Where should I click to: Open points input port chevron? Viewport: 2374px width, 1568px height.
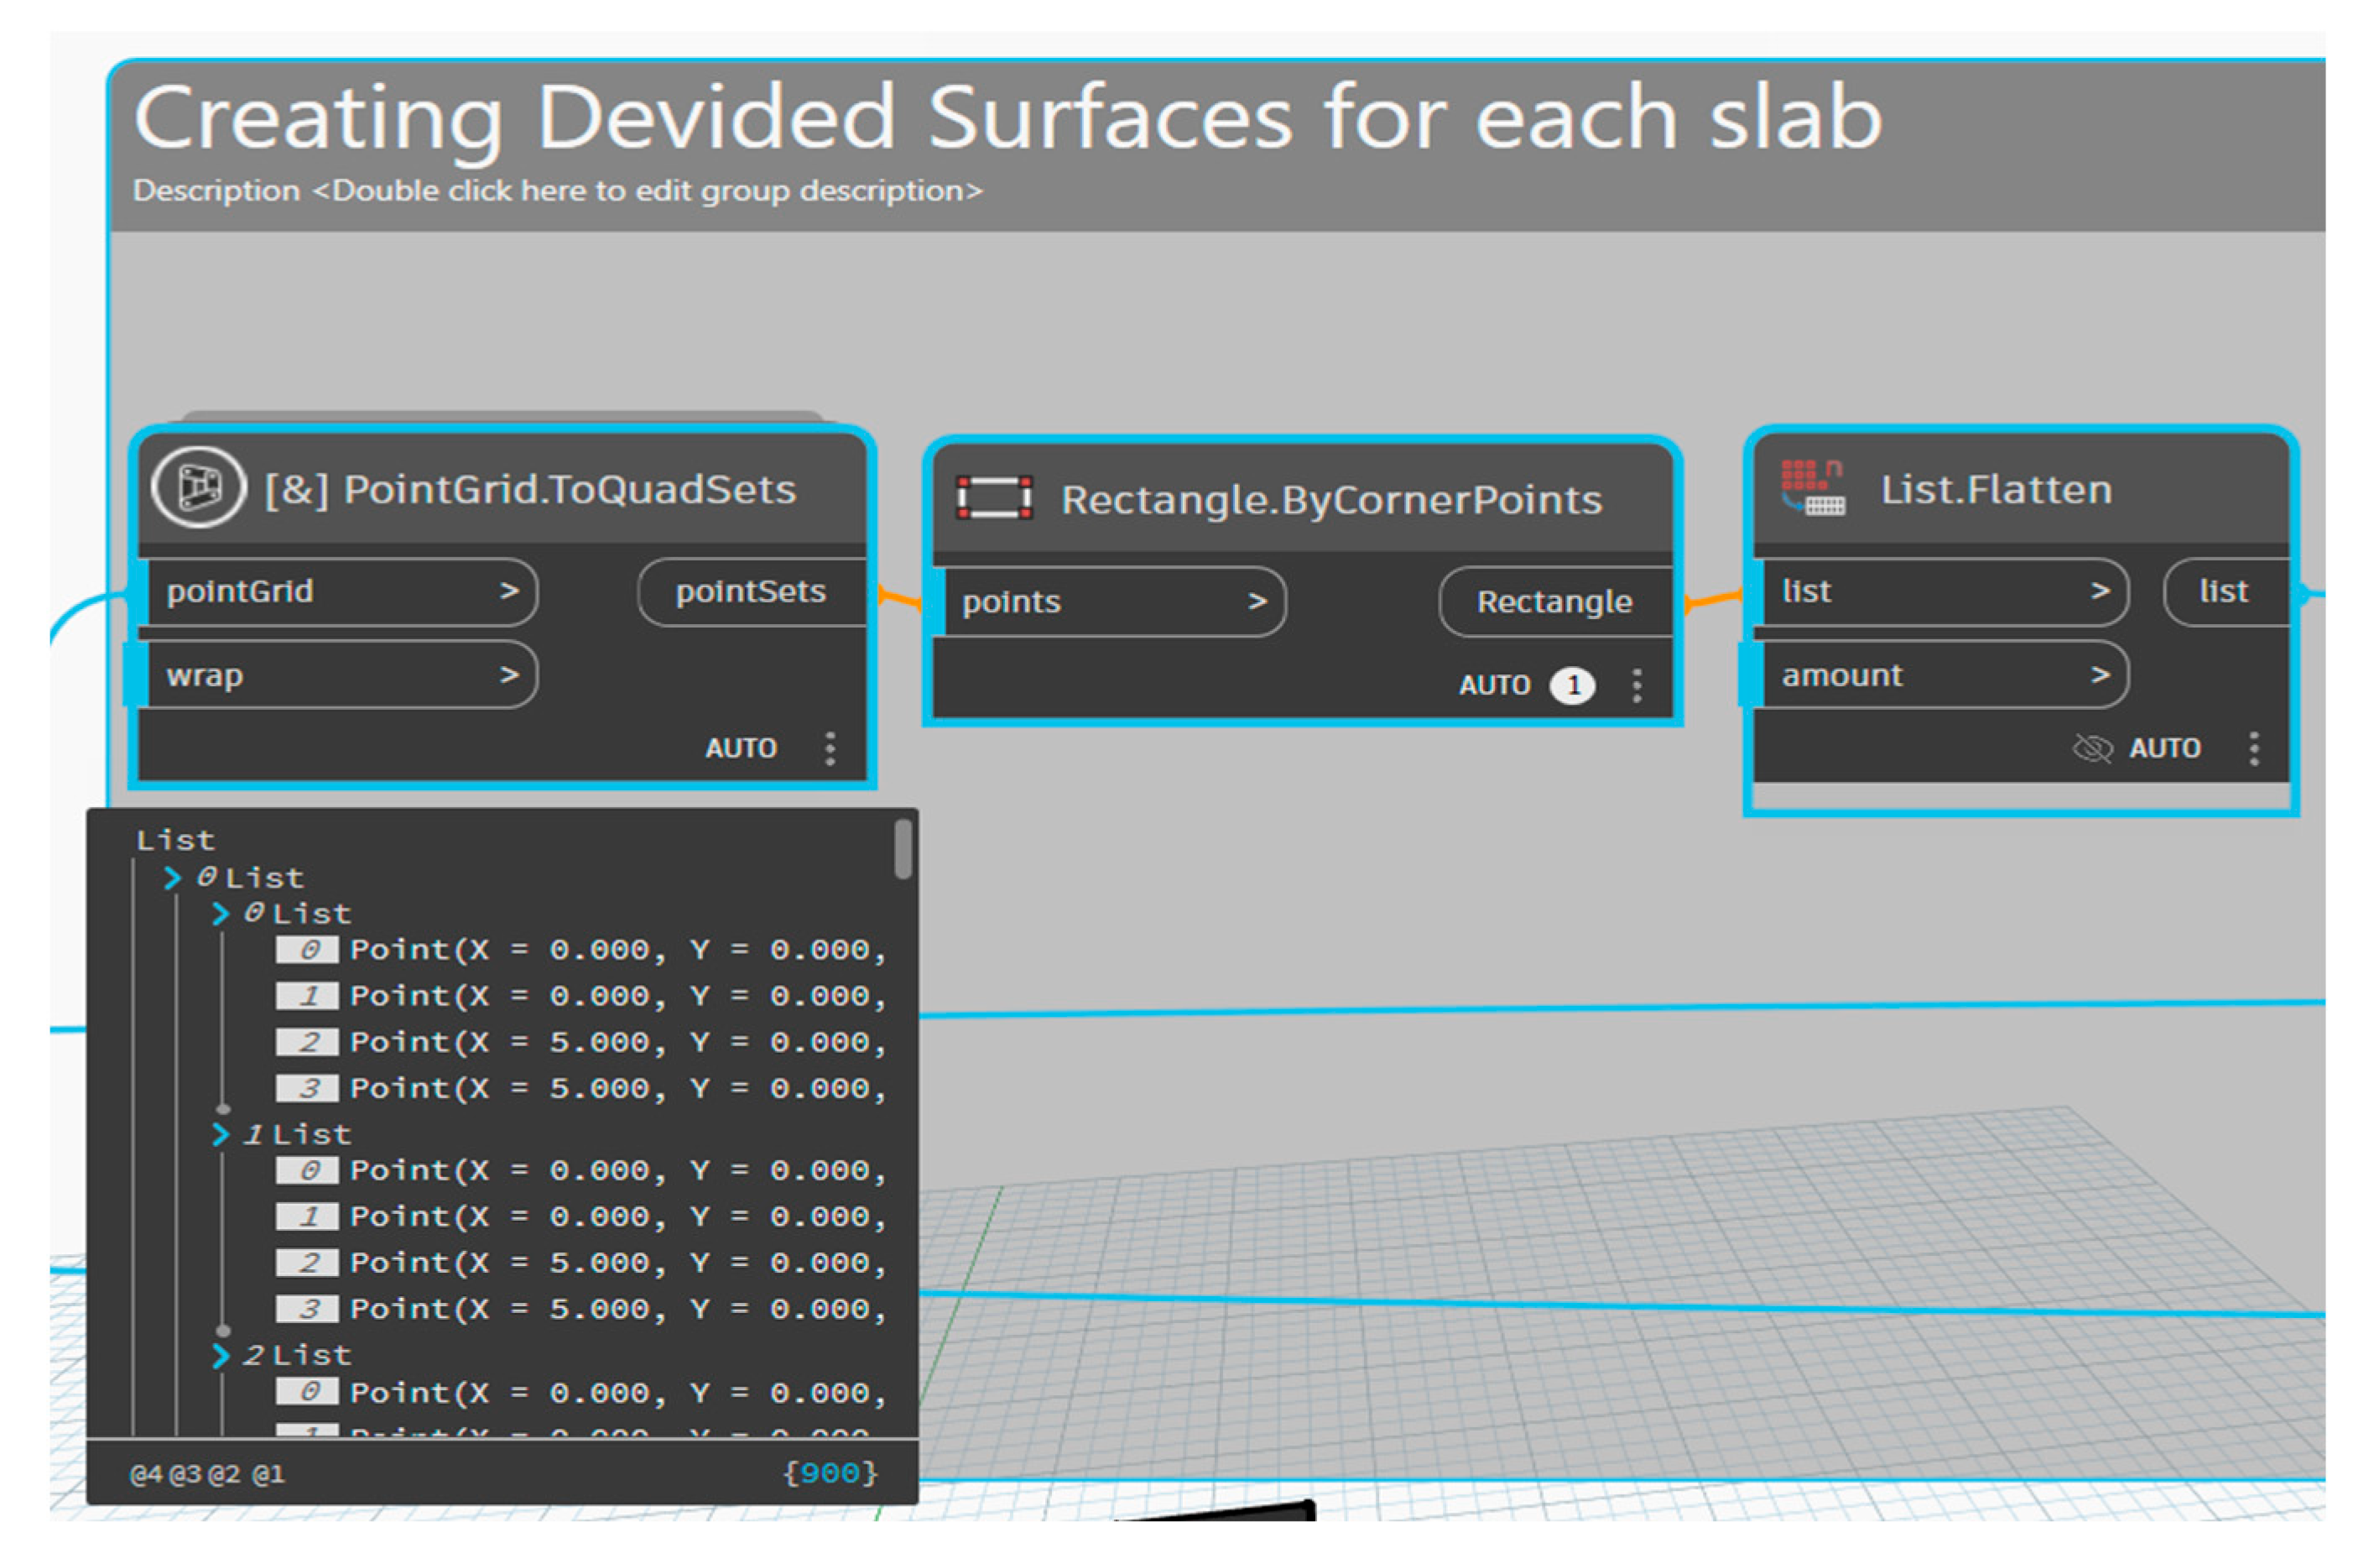click(x=1256, y=601)
